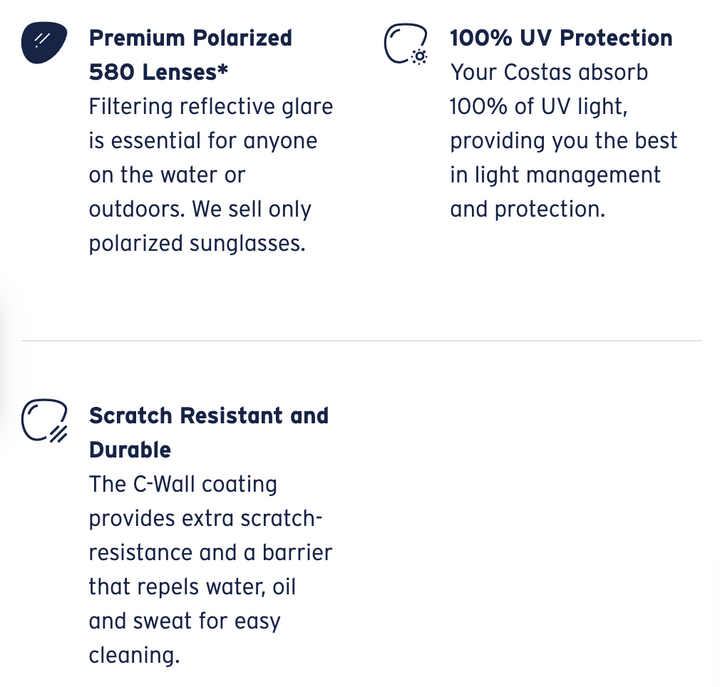This screenshot has height=687, width=720.
Task: Click the Scratch Resistant lens icon
Action: click(x=44, y=420)
